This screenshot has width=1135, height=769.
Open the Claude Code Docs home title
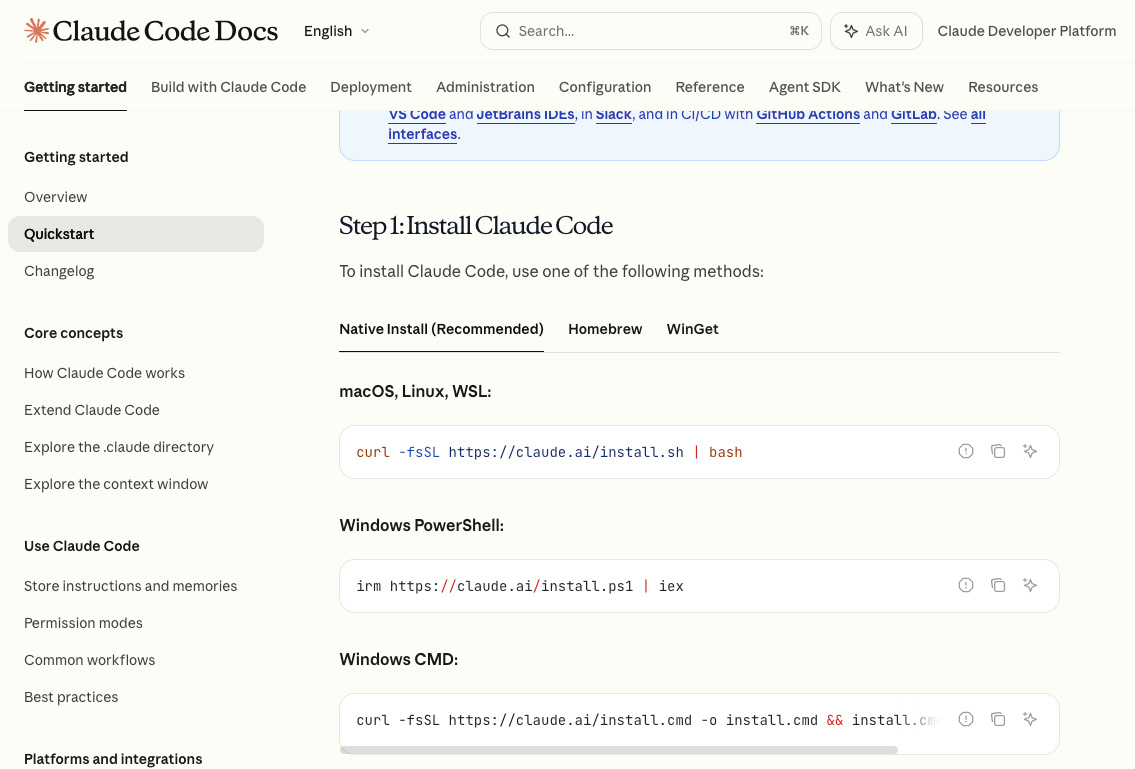(x=165, y=31)
